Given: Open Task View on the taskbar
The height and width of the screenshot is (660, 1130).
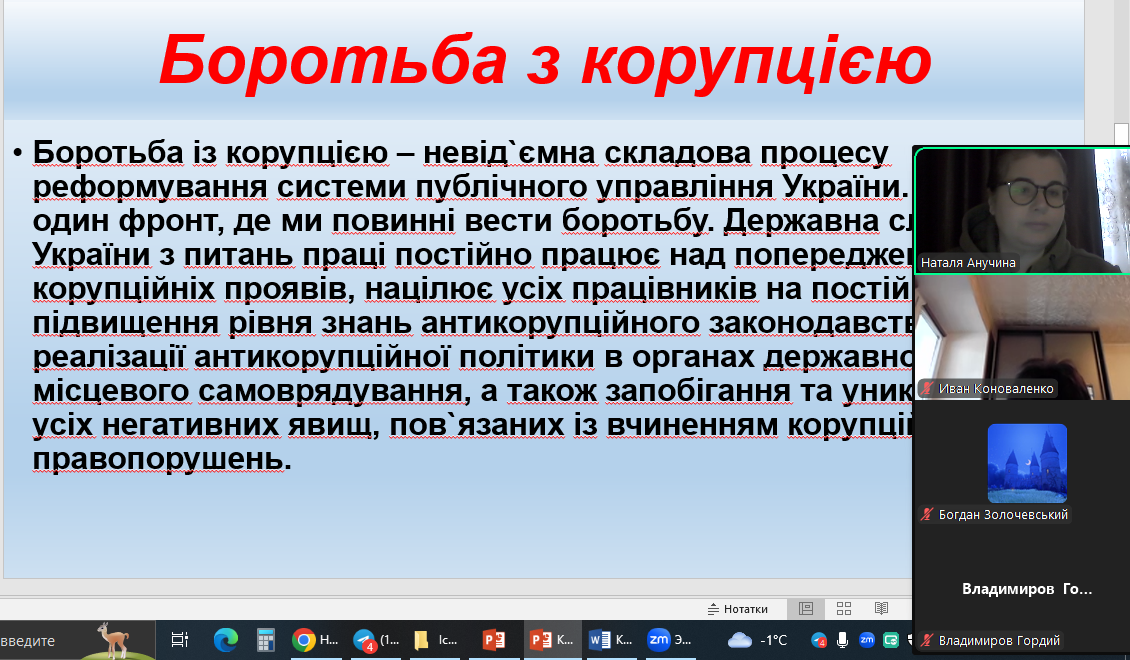Looking at the screenshot, I should pyautogui.click(x=179, y=640).
